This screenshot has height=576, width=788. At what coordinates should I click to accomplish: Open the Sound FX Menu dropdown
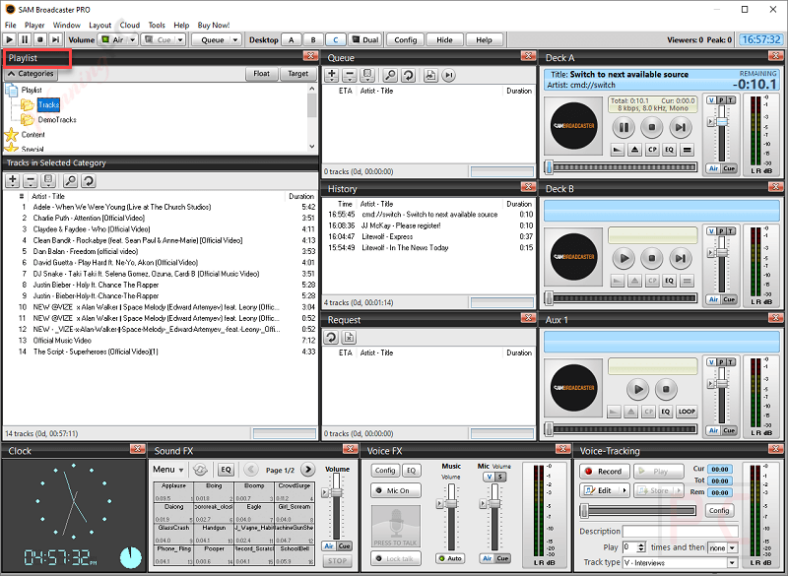coord(168,469)
